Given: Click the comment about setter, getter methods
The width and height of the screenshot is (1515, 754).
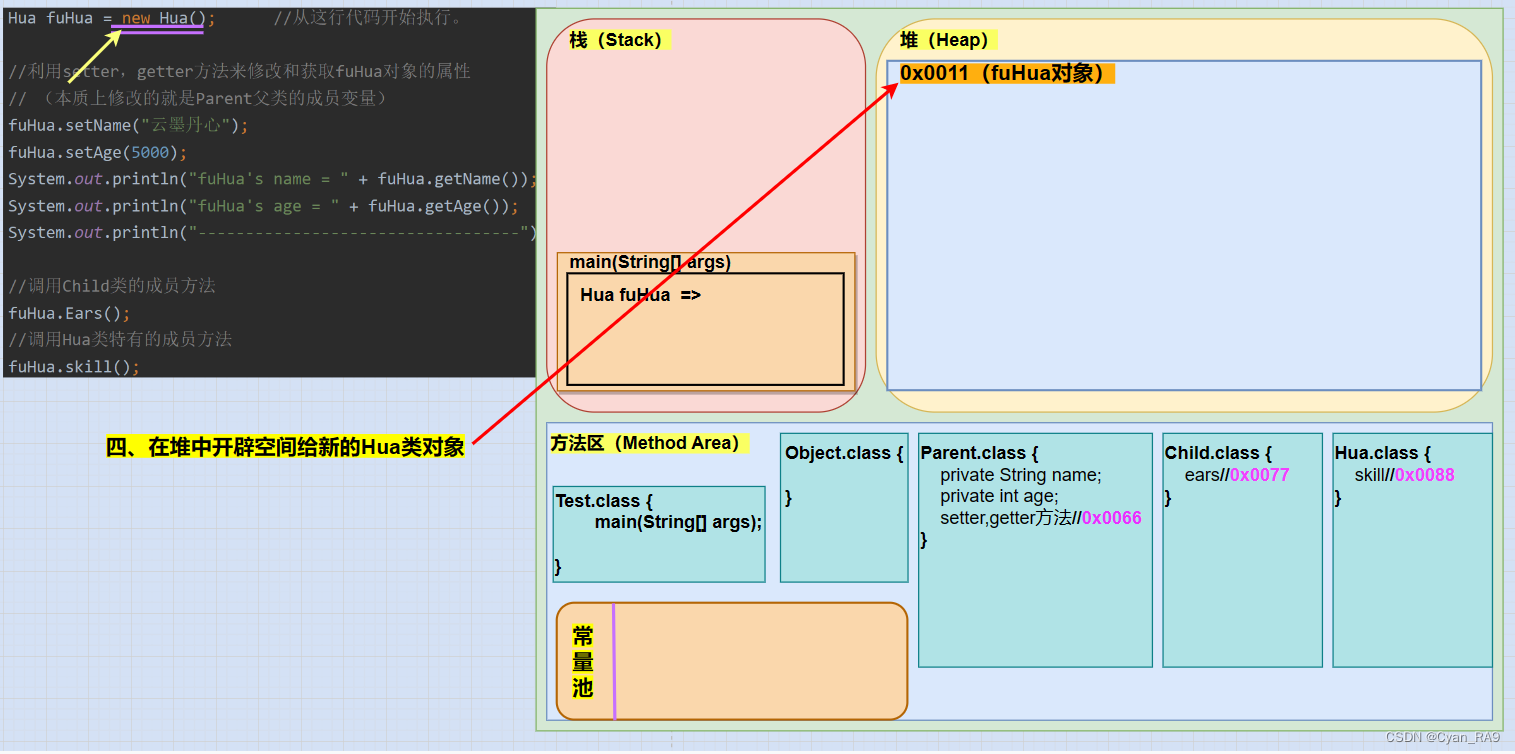Looking at the screenshot, I should pyautogui.click(x=239, y=72).
